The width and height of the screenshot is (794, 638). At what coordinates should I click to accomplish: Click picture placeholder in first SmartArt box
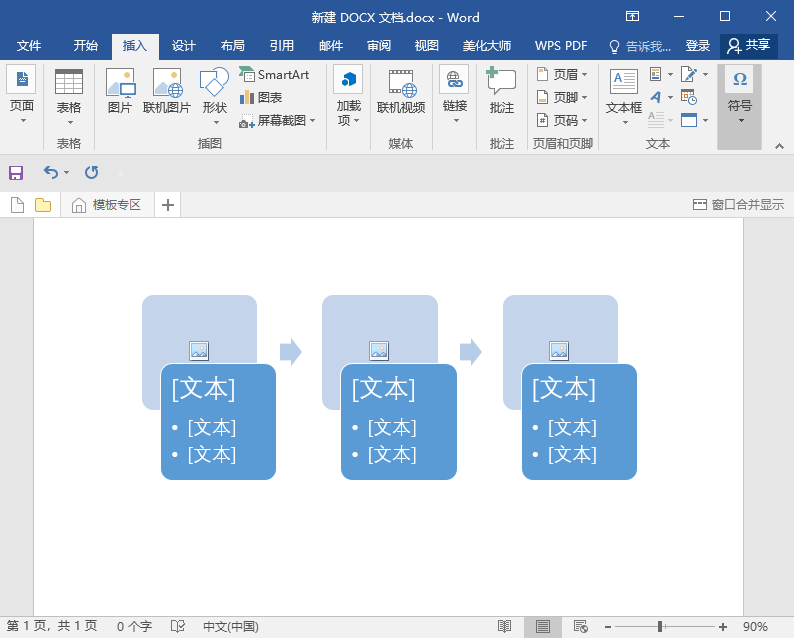(x=199, y=350)
